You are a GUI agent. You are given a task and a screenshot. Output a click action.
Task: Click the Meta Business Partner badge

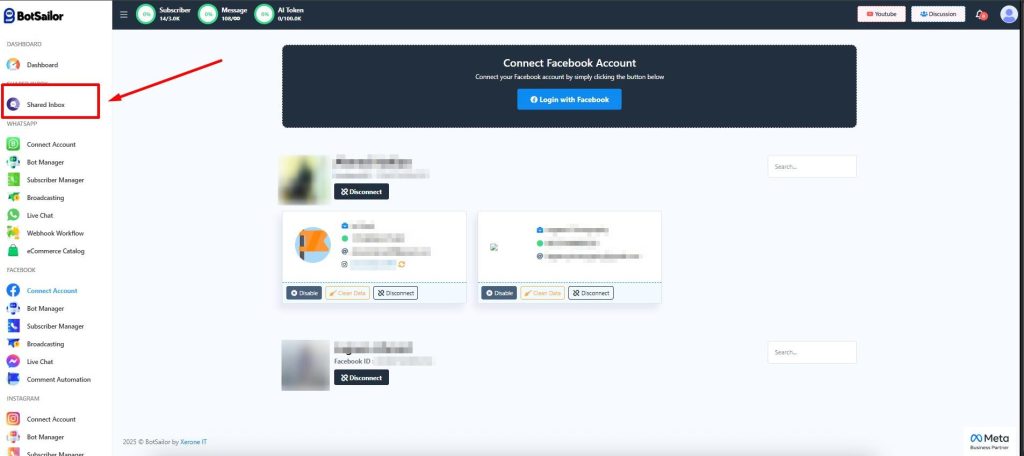pos(989,441)
